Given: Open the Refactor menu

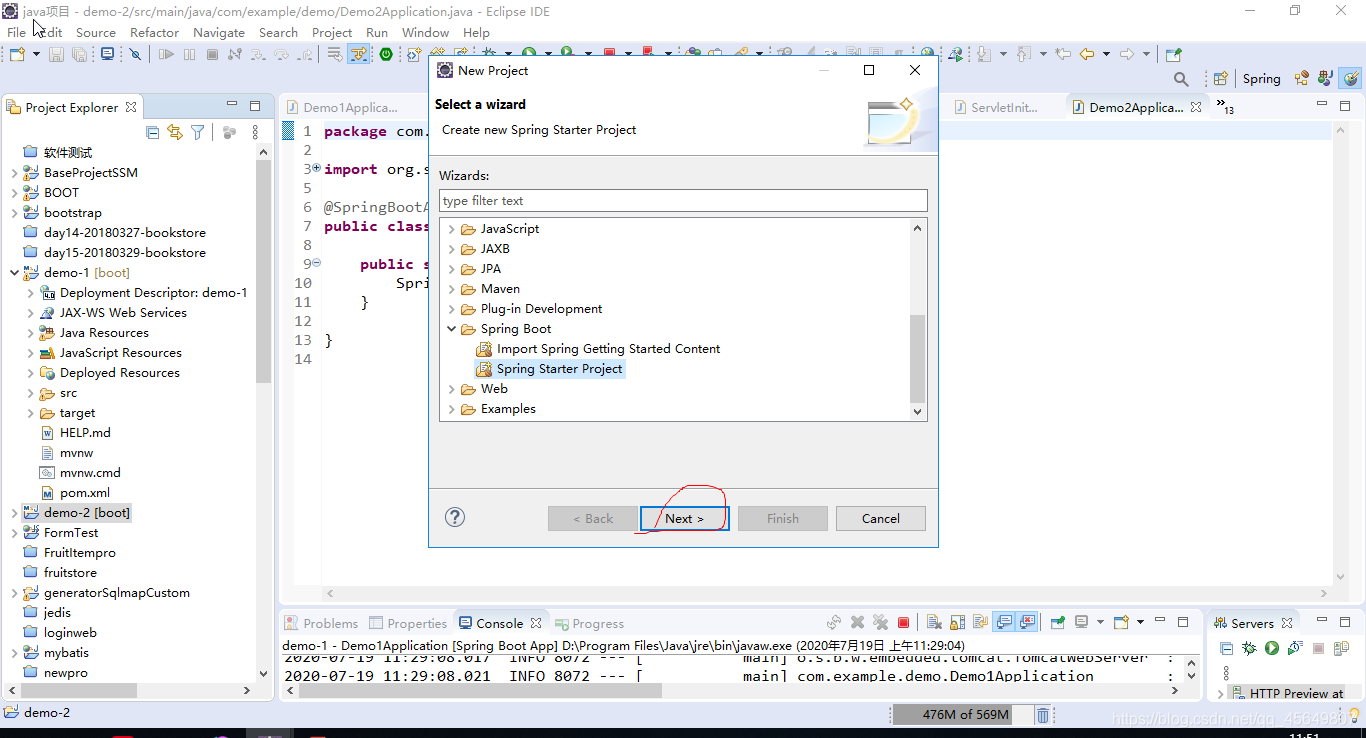Looking at the screenshot, I should [x=154, y=32].
